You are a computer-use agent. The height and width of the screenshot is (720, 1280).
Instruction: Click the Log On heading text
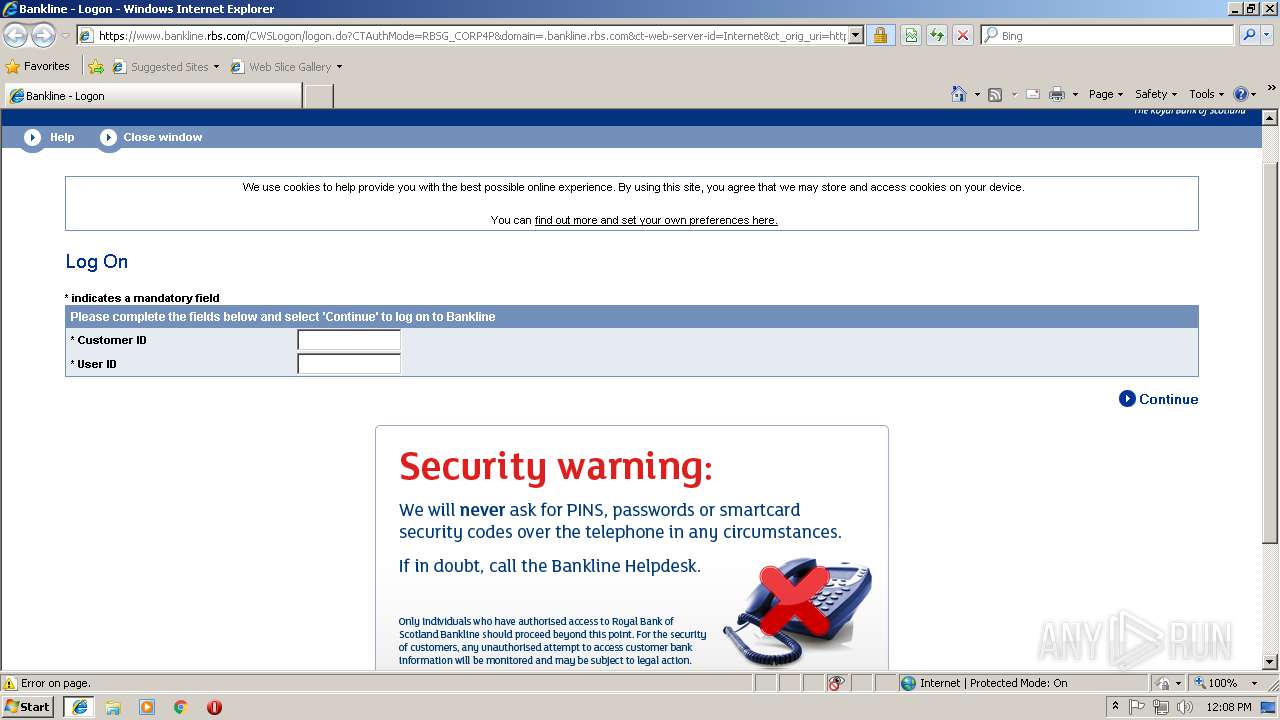(97, 262)
